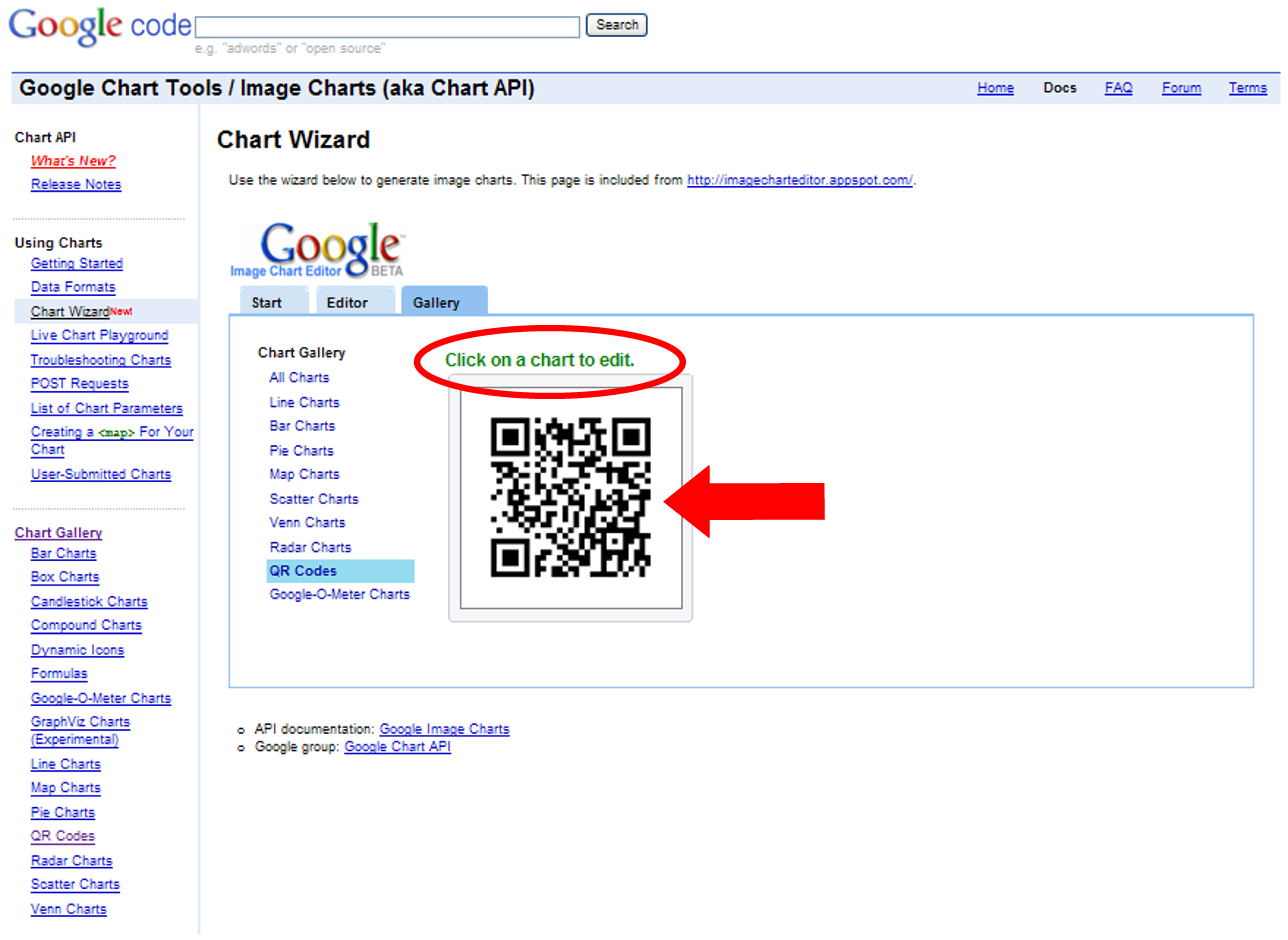The image size is (1288, 940).
Task: Click the Google code logo
Action: click(99, 26)
